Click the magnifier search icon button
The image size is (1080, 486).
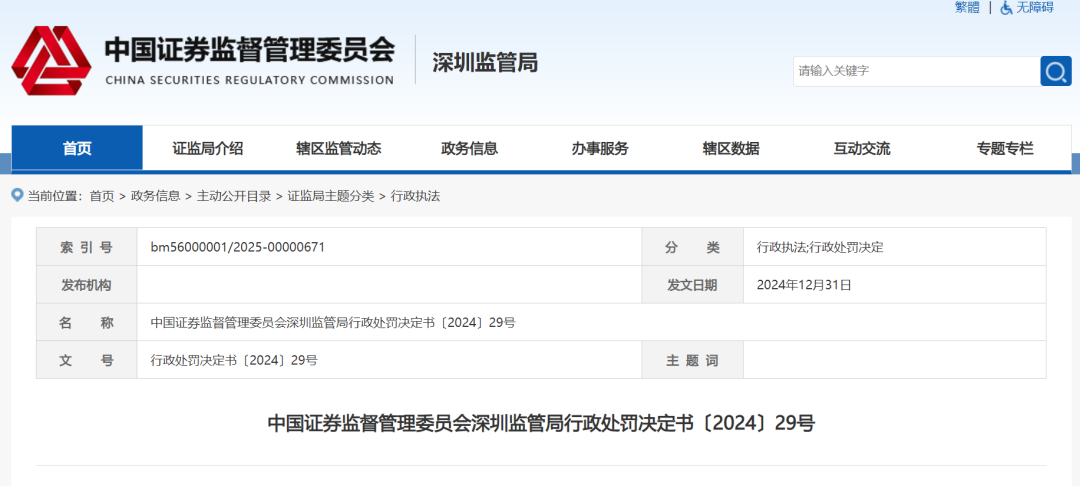coord(1055,71)
